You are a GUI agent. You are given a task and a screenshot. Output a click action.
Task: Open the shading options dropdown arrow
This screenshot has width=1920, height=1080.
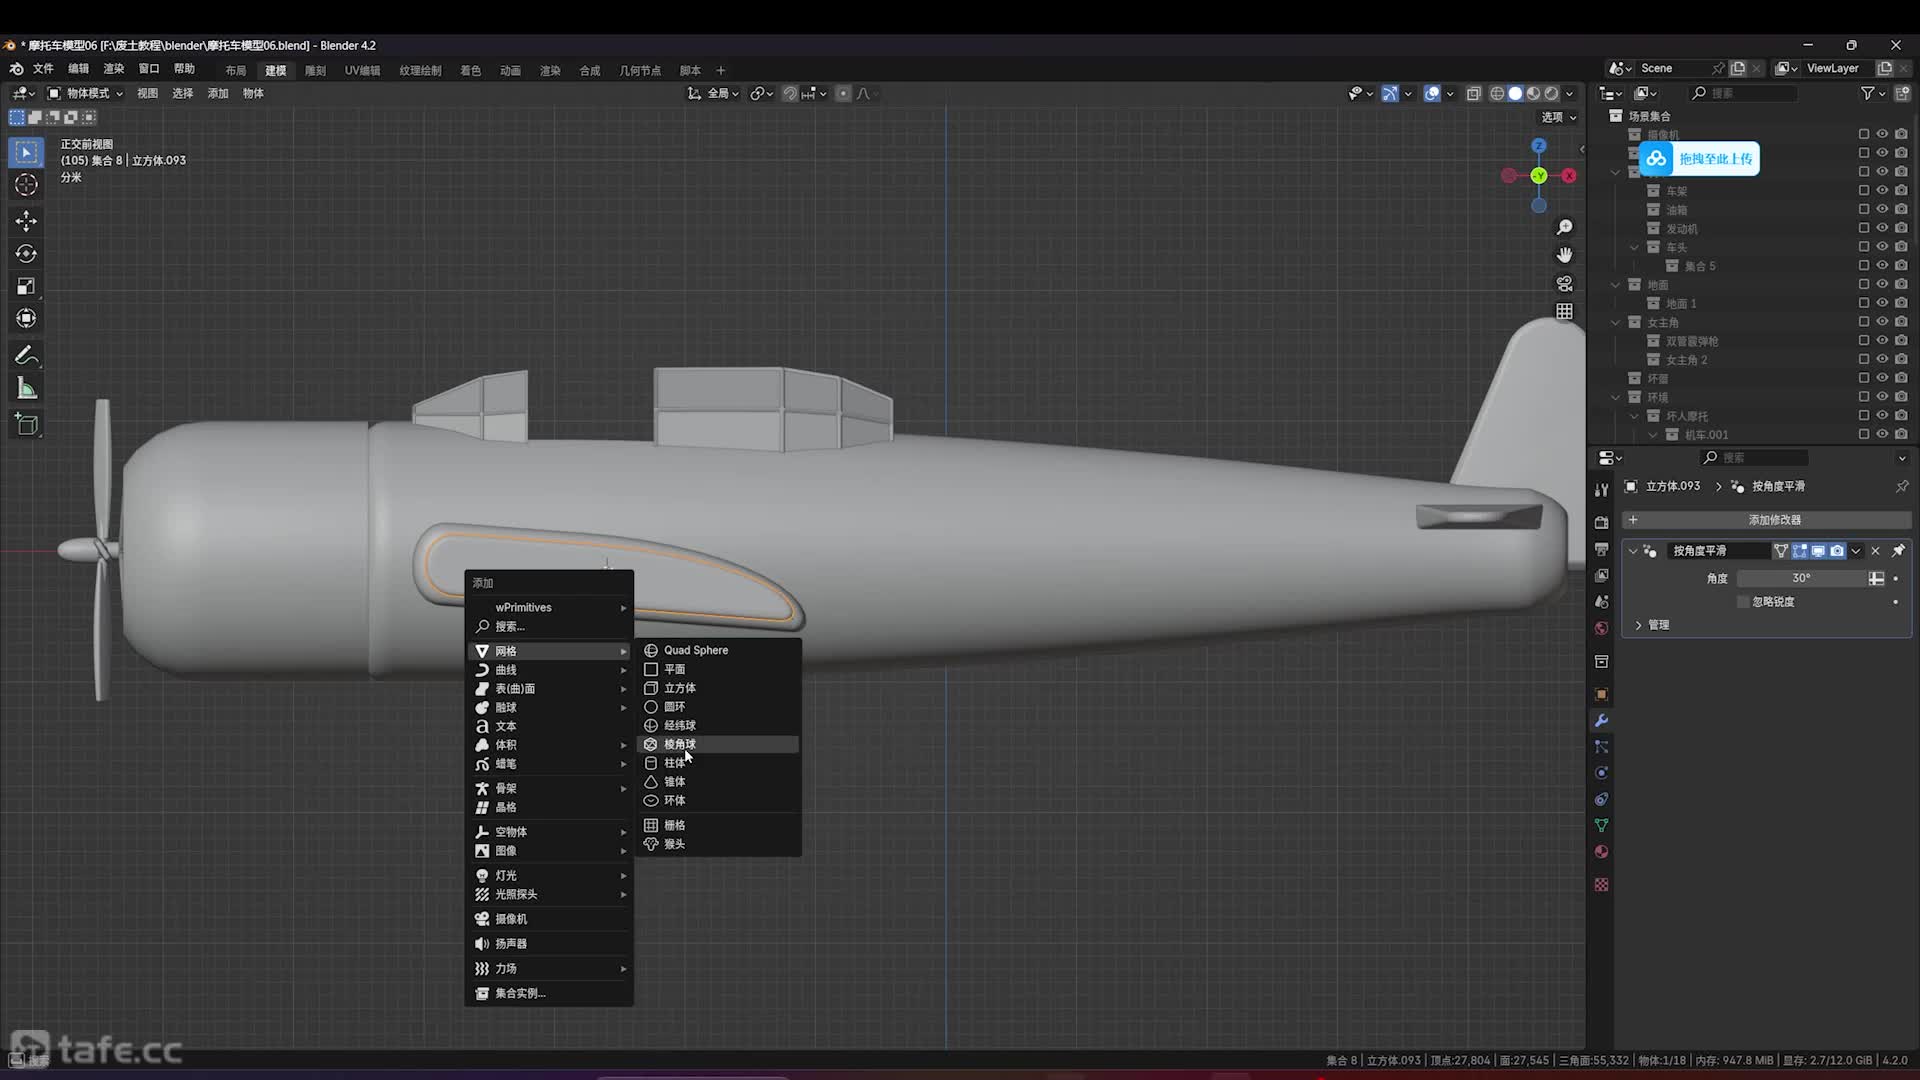[x=1570, y=93]
